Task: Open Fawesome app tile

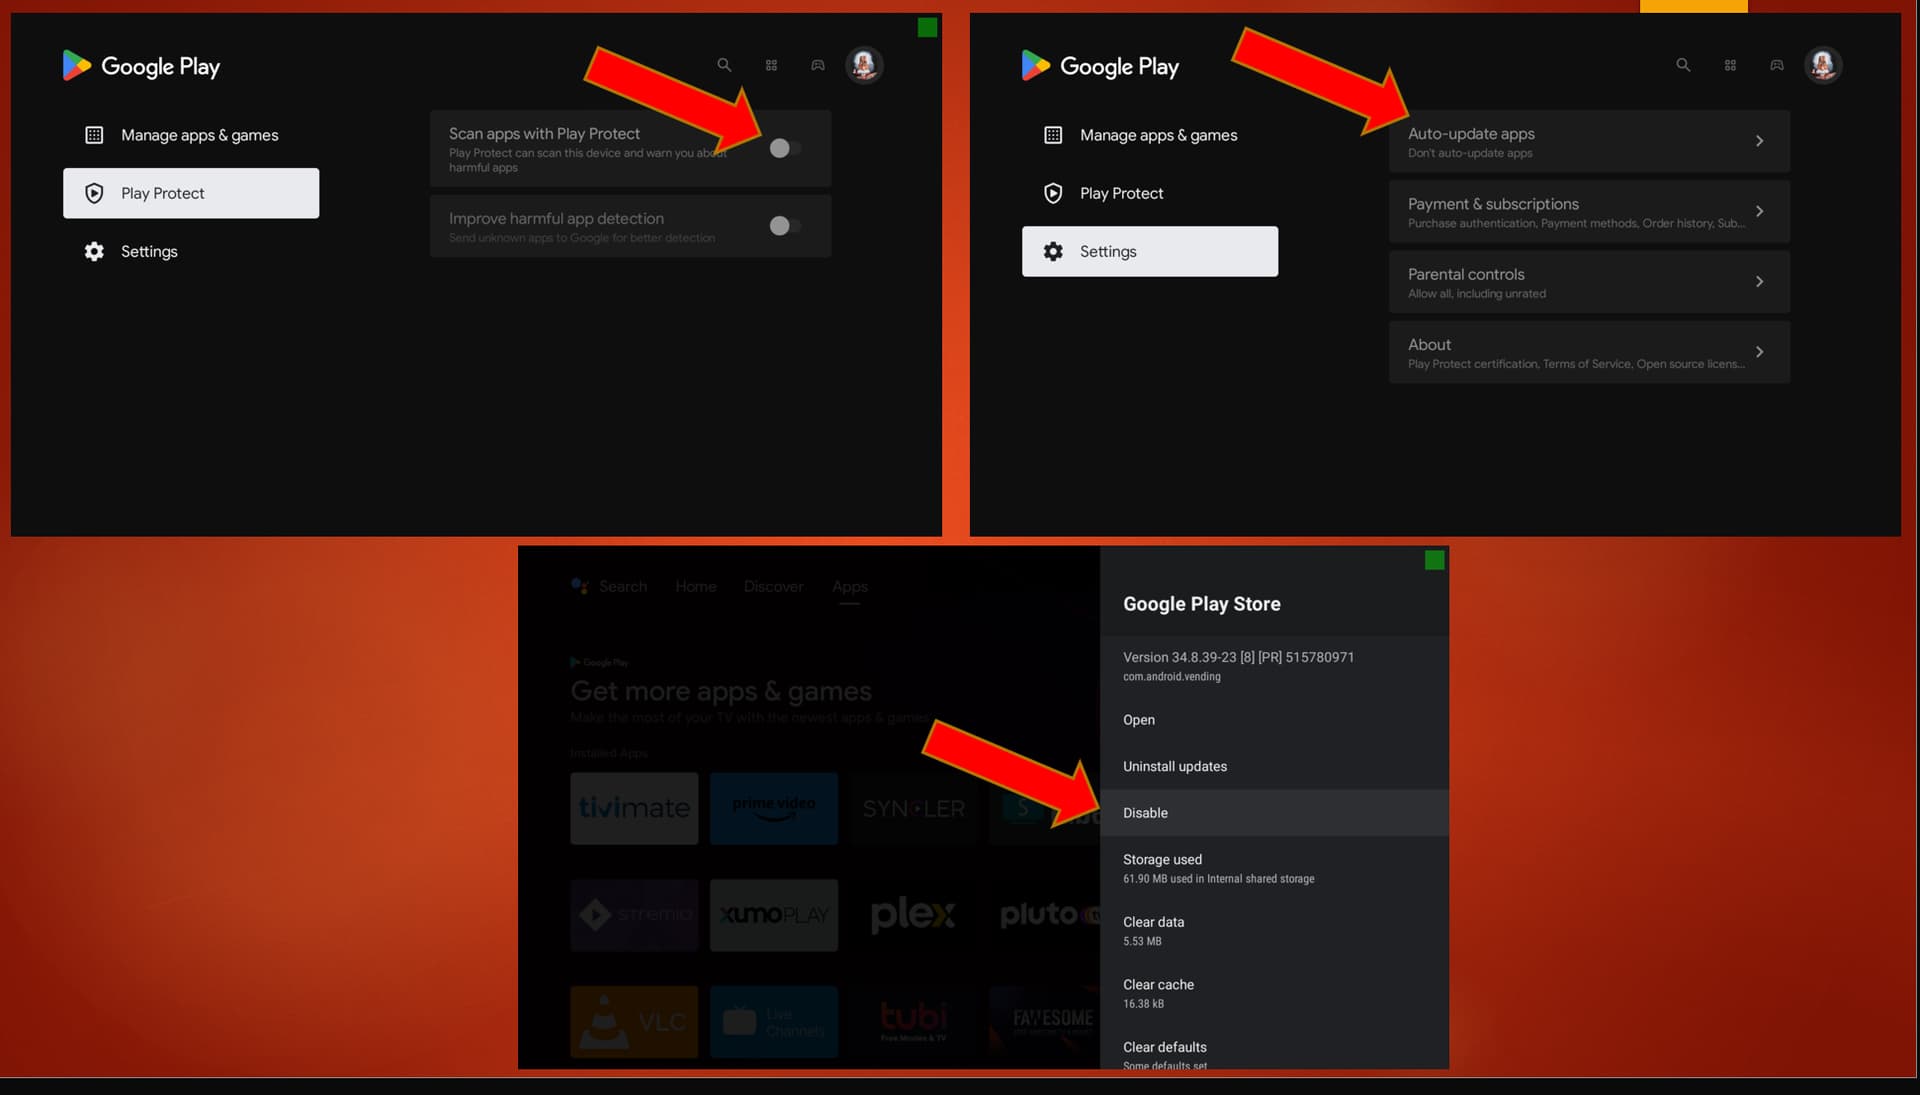Action: pyautogui.click(x=1045, y=1022)
